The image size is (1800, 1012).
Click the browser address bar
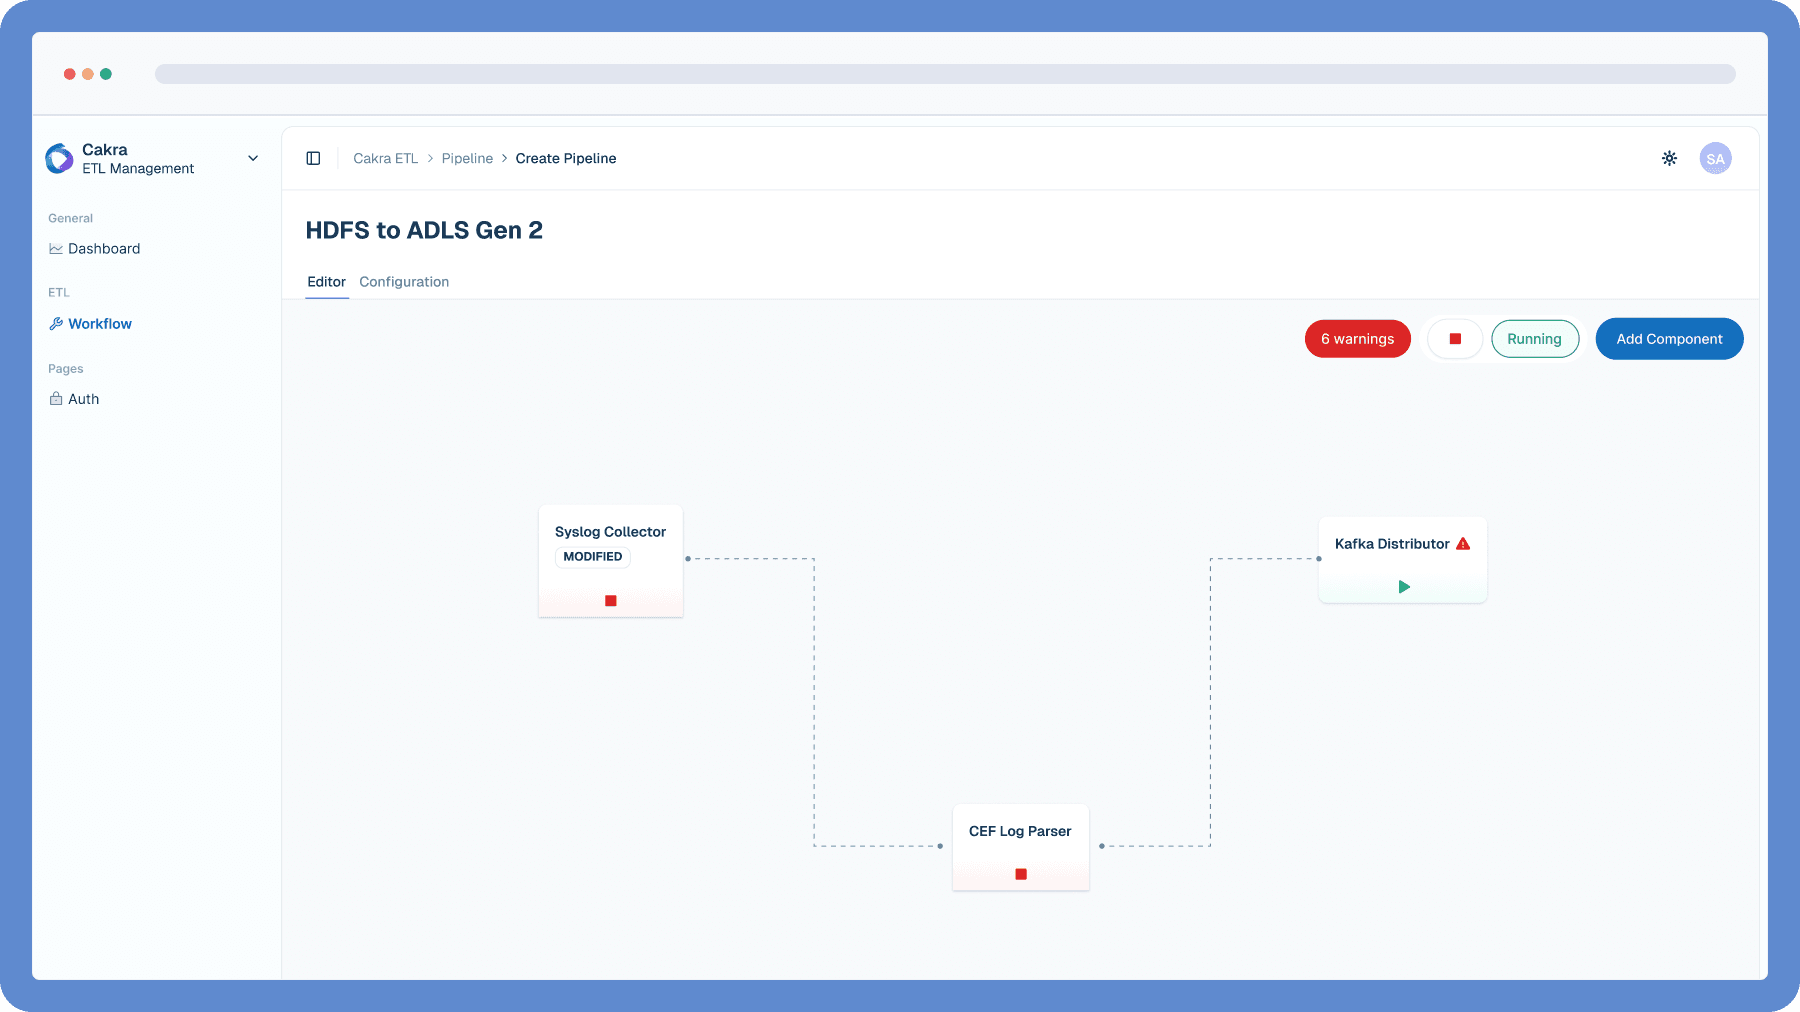tap(945, 74)
